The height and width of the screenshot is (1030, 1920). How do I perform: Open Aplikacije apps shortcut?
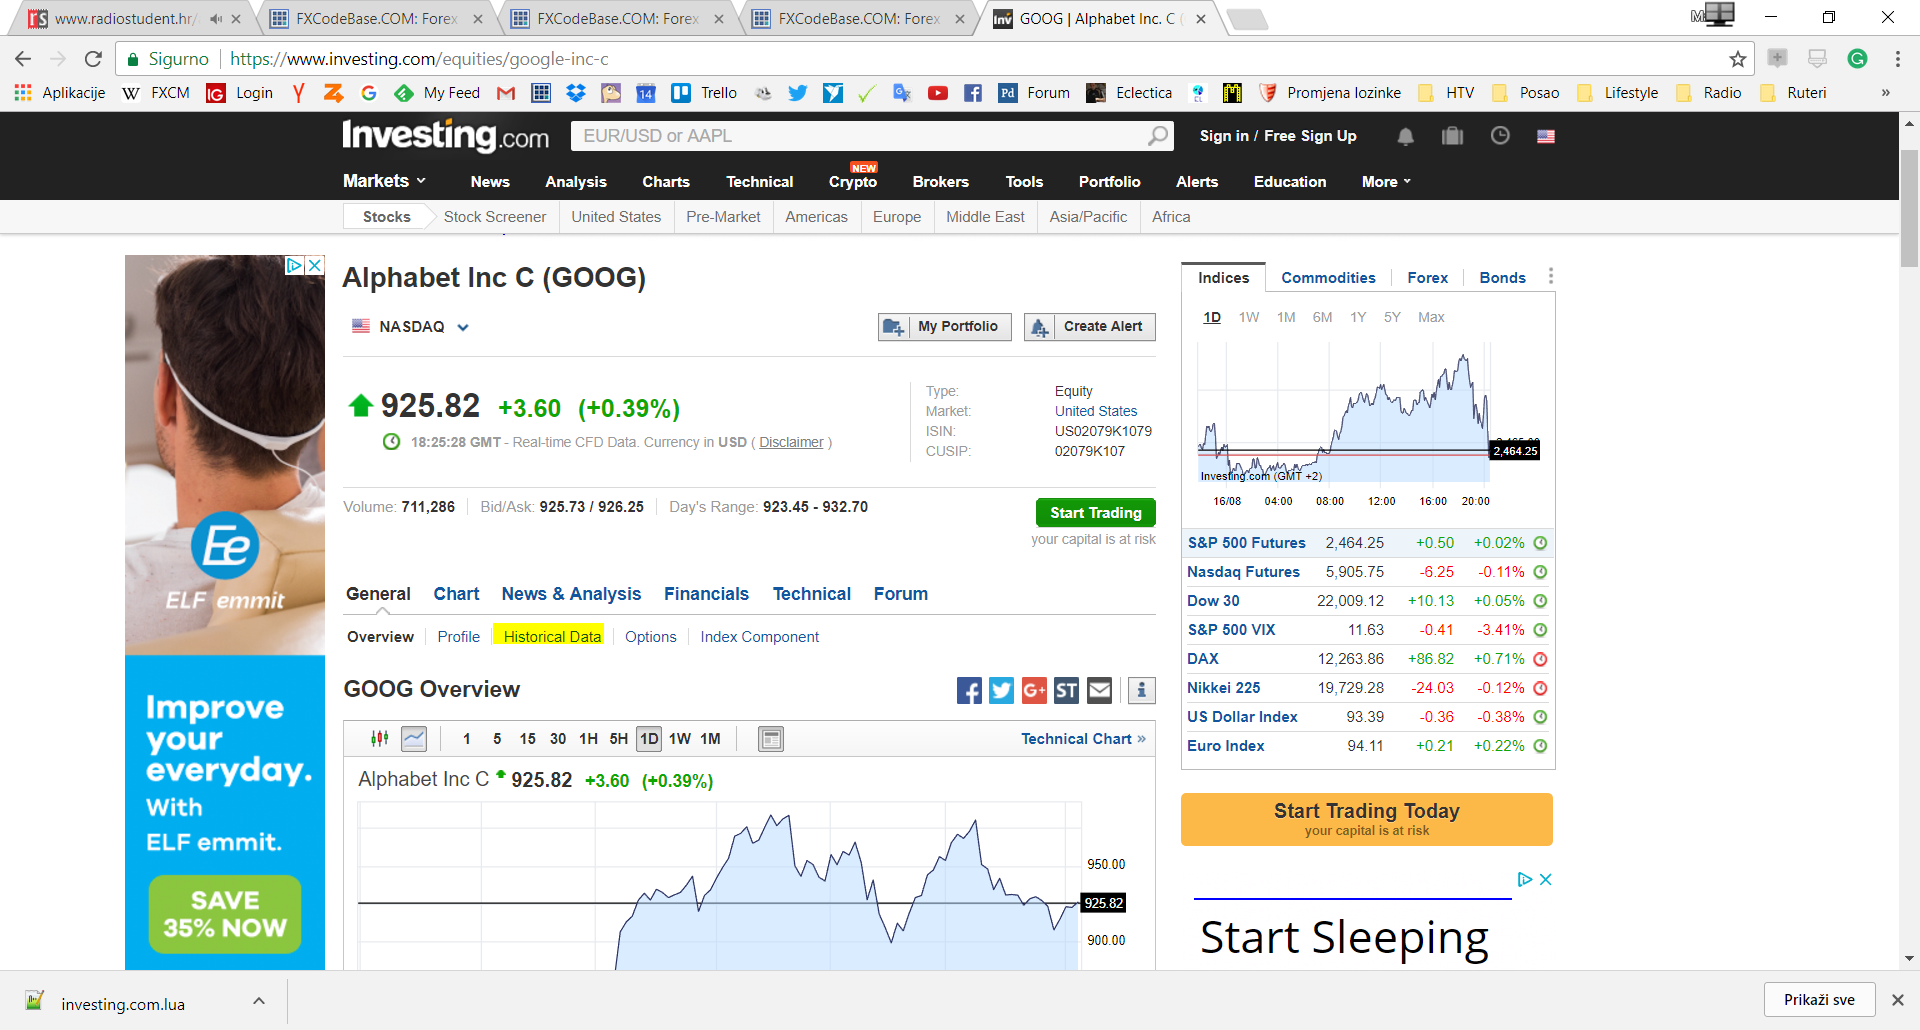[x=60, y=93]
